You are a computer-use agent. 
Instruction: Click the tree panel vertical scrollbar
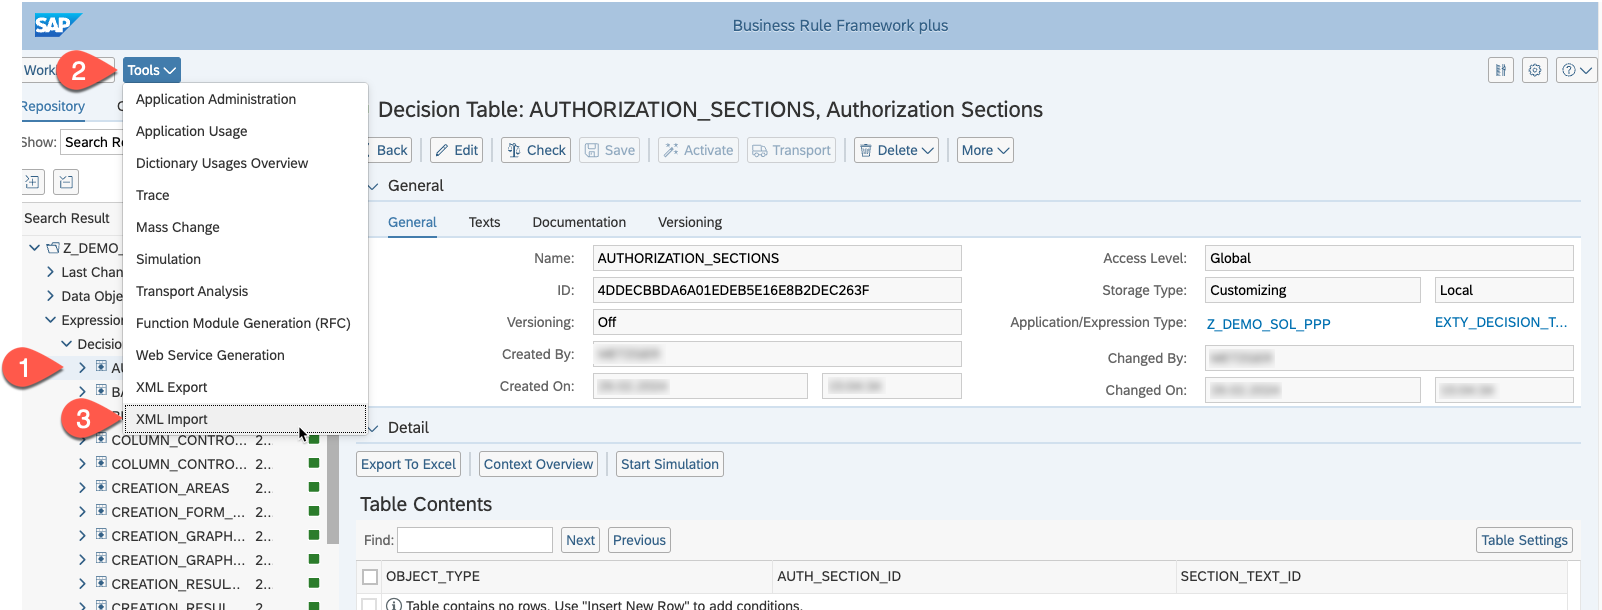(333, 490)
